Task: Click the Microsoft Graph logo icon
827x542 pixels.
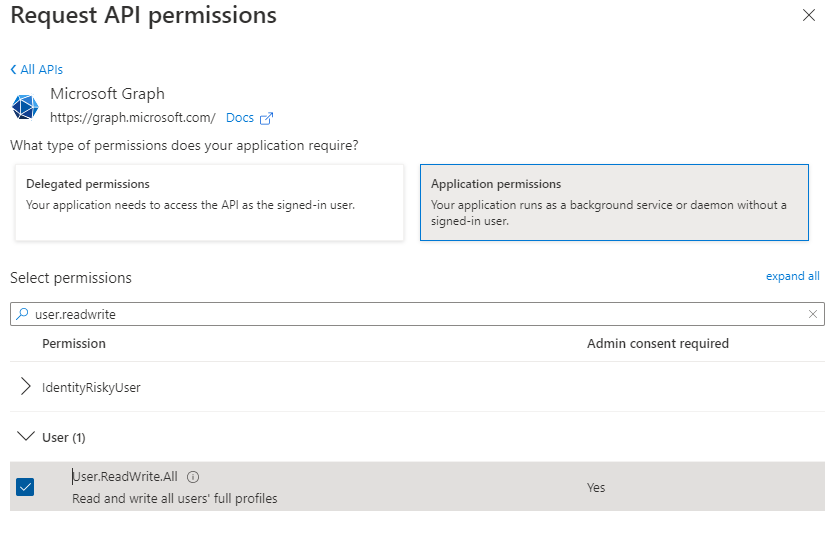Action: point(25,107)
